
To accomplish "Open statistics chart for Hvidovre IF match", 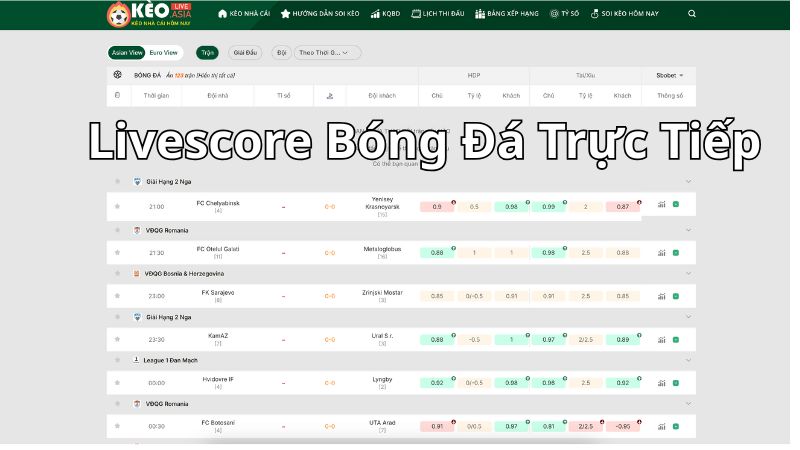I will pyautogui.click(x=662, y=383).
